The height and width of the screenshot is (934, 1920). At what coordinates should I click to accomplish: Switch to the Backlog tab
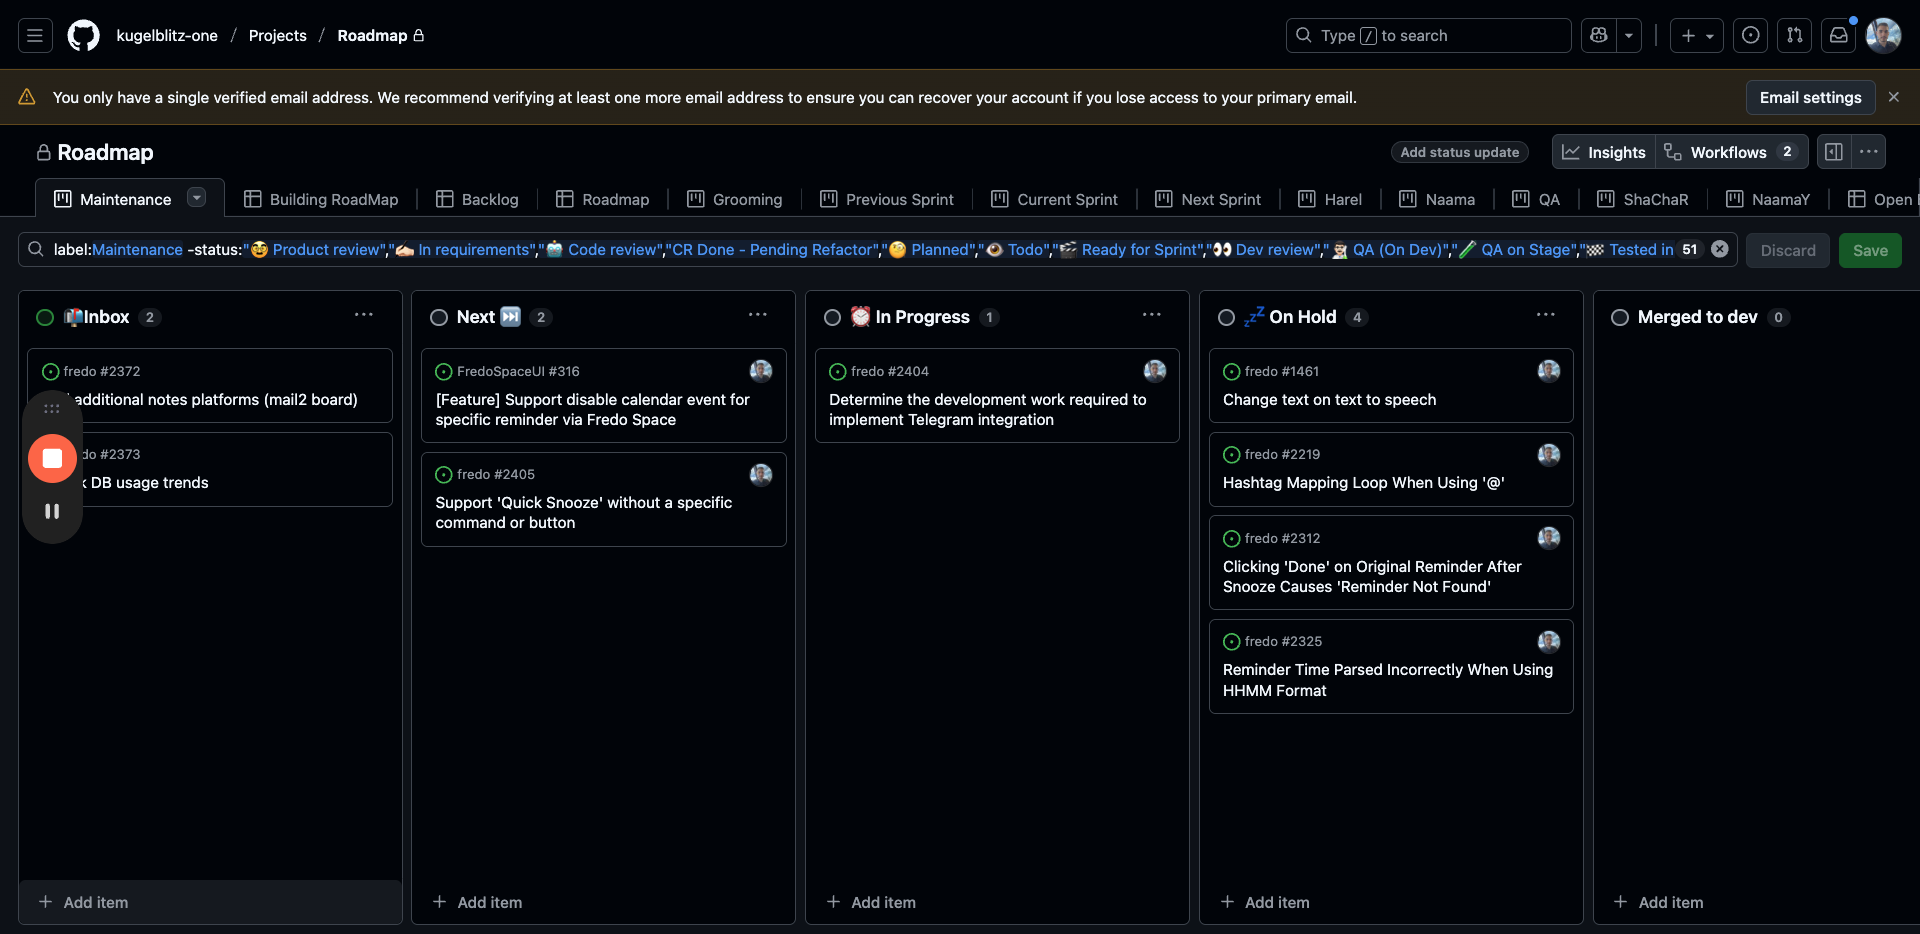478,199
